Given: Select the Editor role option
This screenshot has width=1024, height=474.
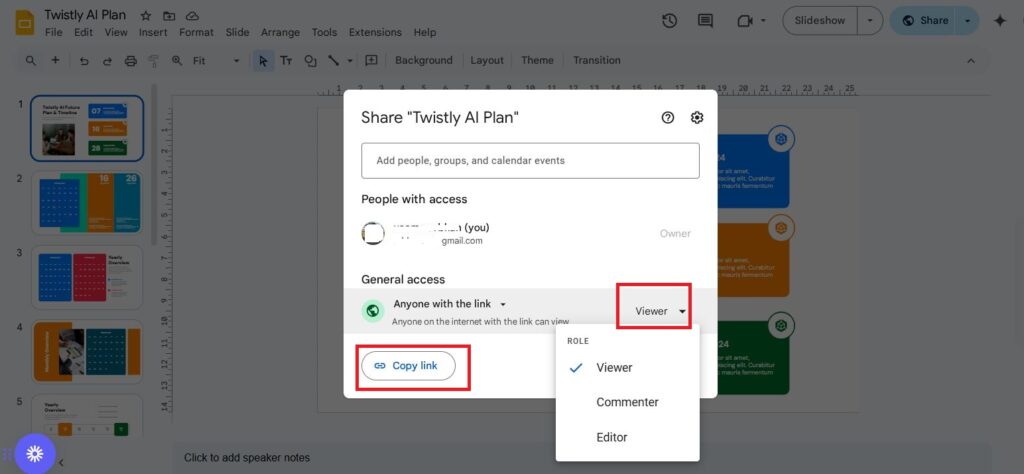Looking at the screenshot, I should [x=627, y=437].
